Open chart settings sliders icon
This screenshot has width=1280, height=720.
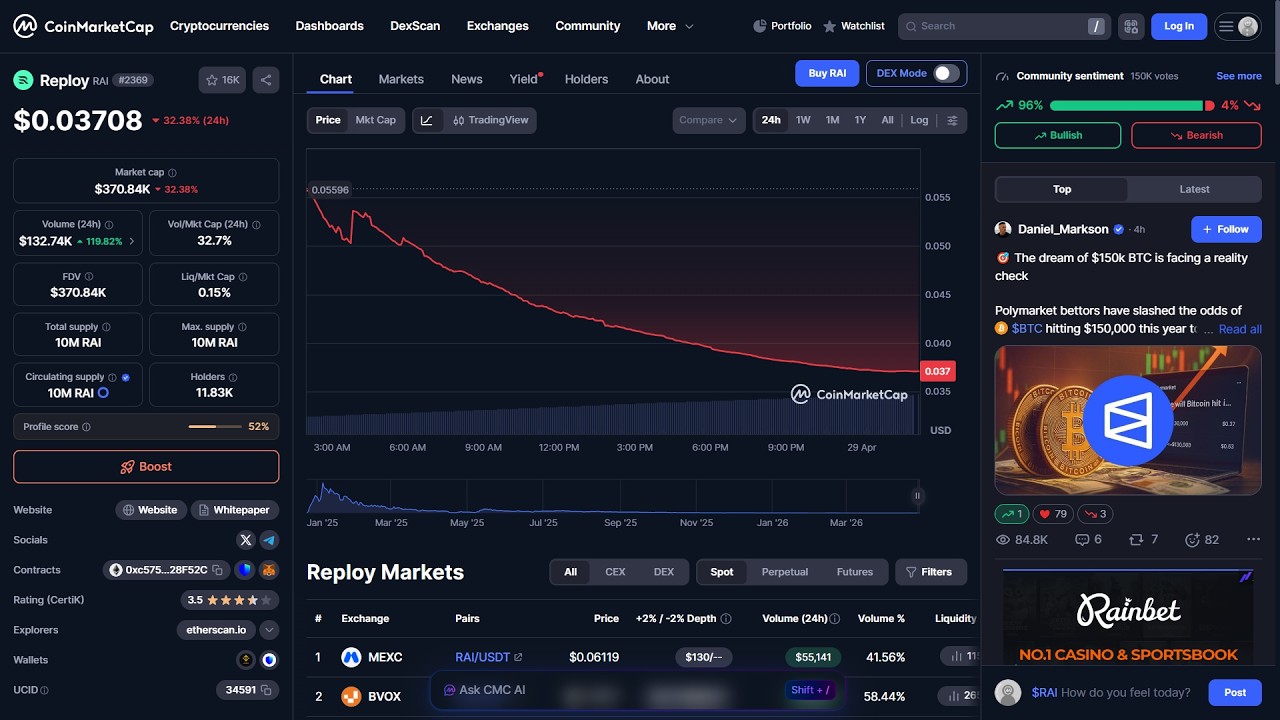[952, 120]
